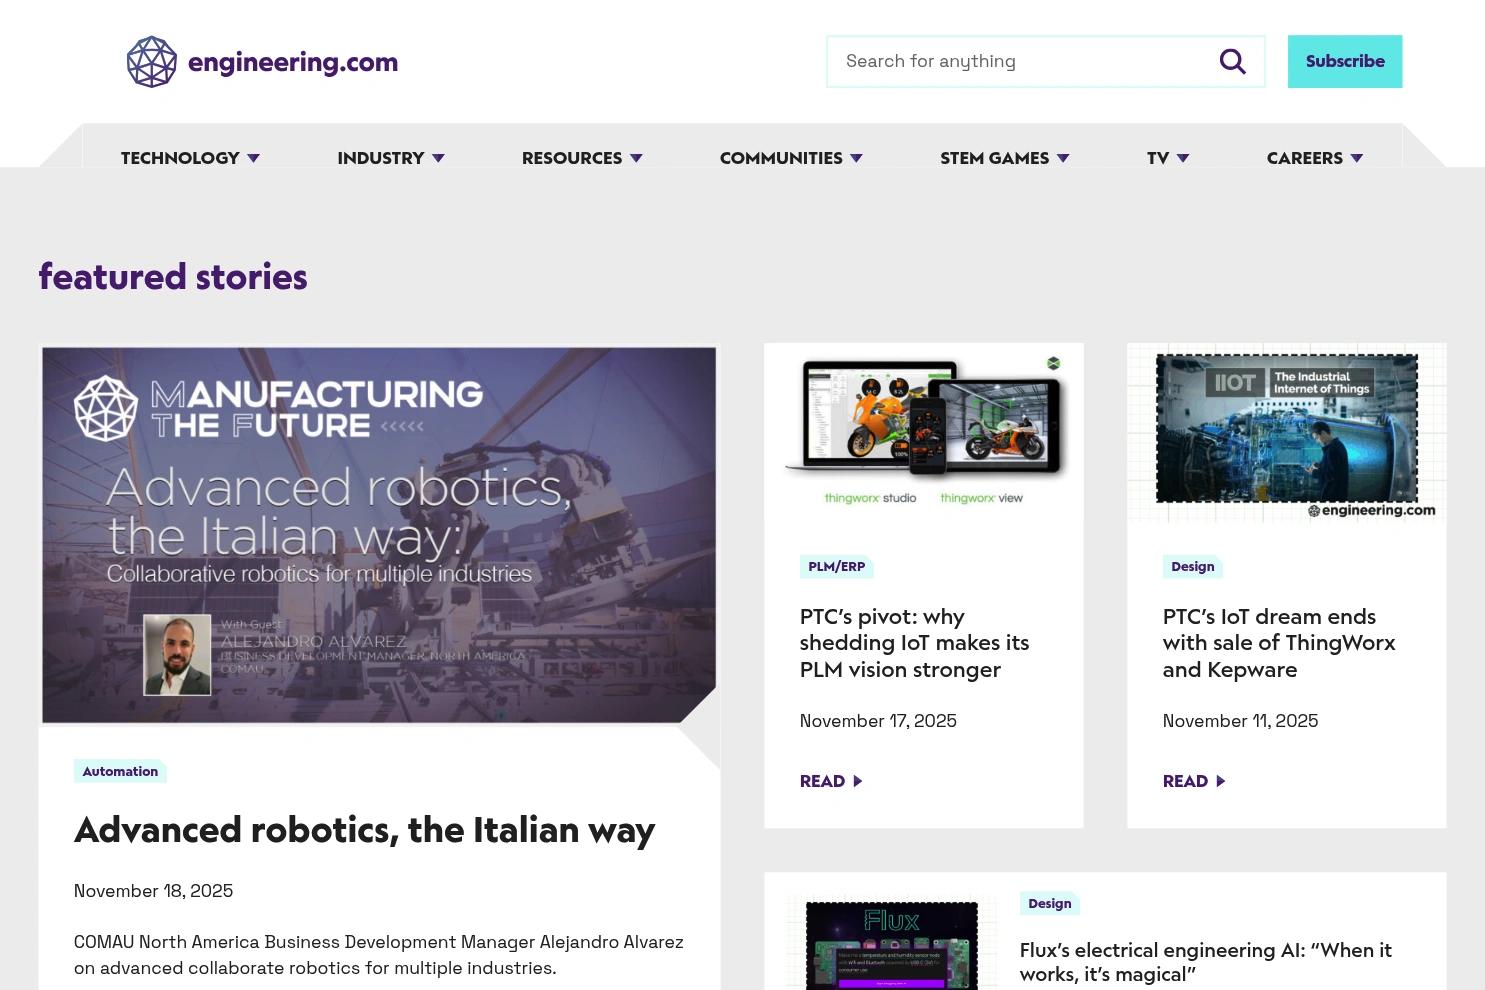Click READ link for PTC's IoT dream article
Image resolution: width=1485 pixels, height=990 pixels.
[1185, 782]
